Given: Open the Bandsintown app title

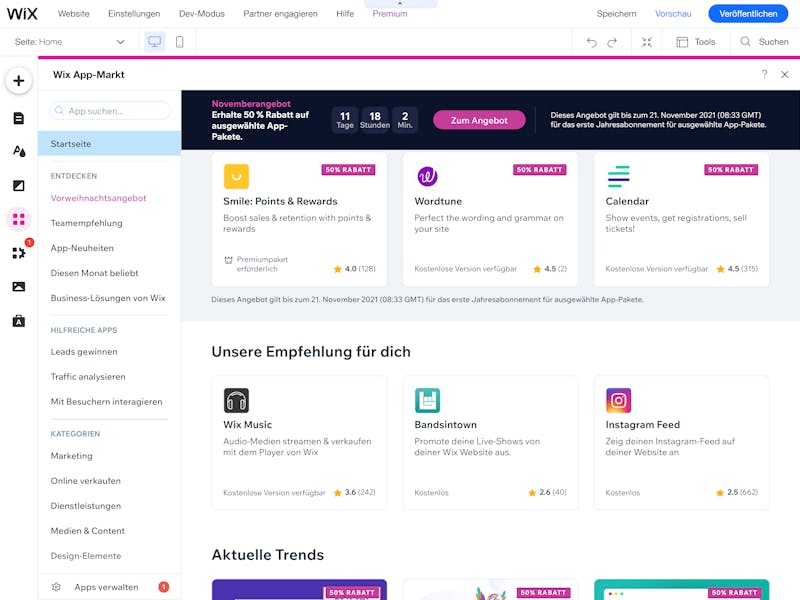Looking at the screenshot, I should tap(445, 424).
